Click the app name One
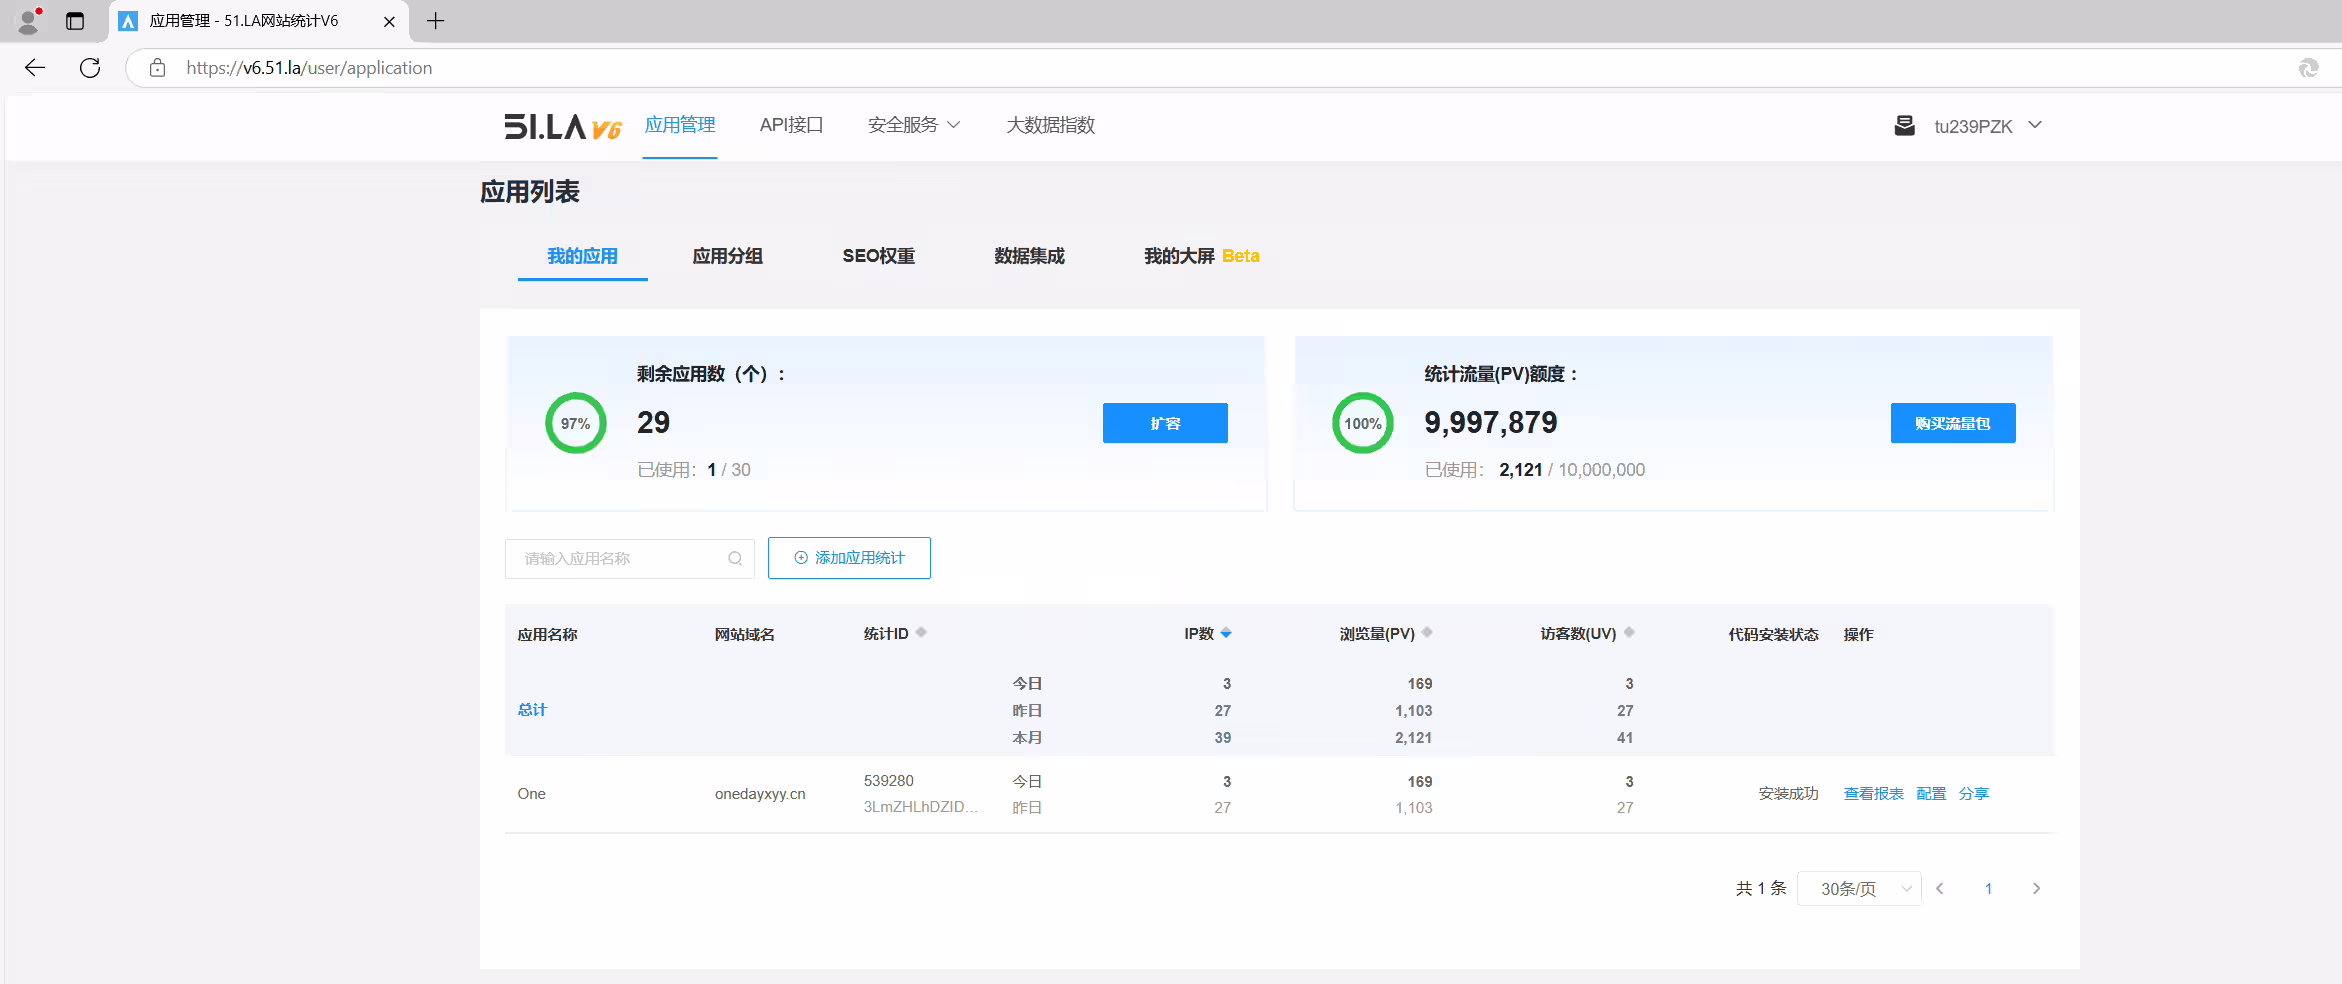This screenshot has height=984, width=2342. (x=532, y=794)
